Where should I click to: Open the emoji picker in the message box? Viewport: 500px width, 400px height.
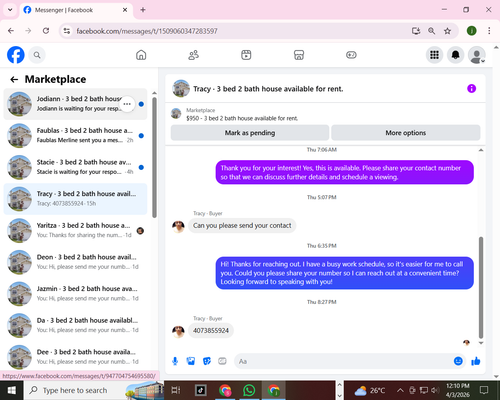click(458, 361)
